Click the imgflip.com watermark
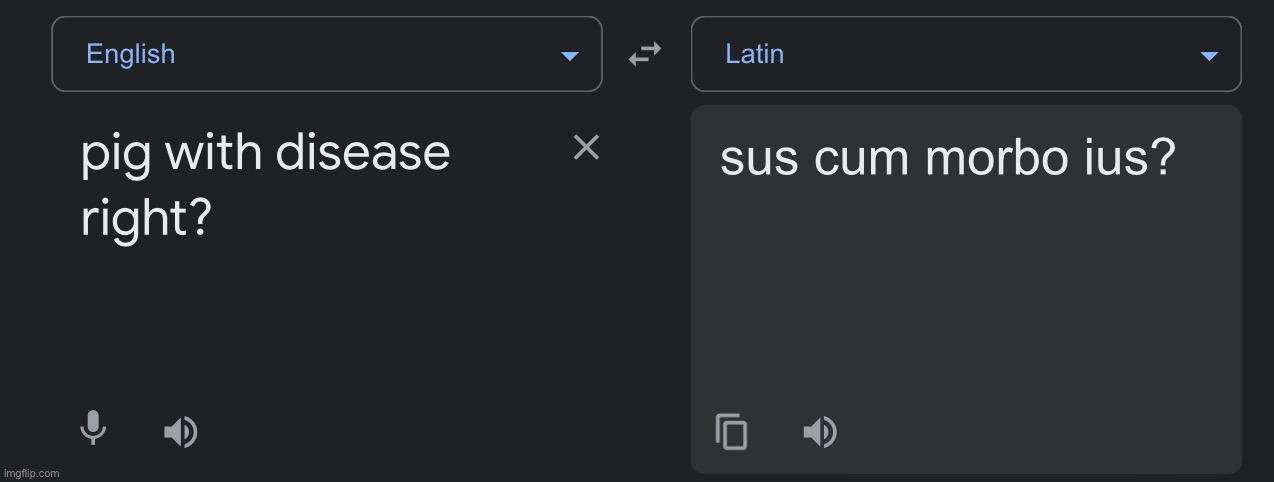 [31, 473]
